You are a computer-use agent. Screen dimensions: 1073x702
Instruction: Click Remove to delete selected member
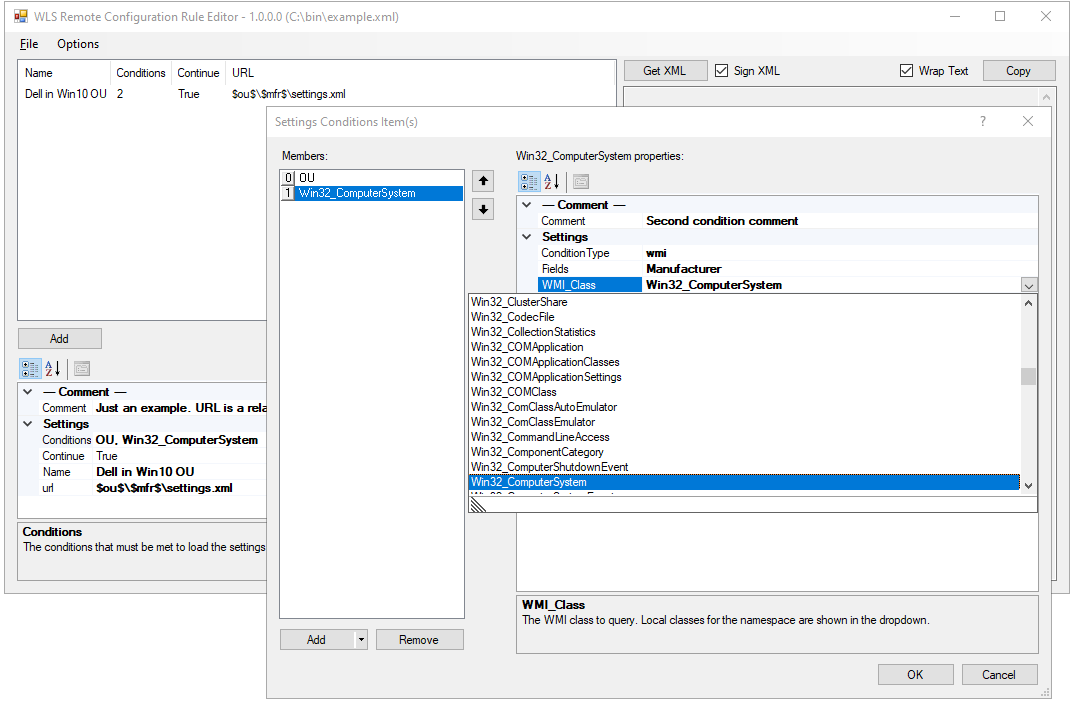(420, 640)
